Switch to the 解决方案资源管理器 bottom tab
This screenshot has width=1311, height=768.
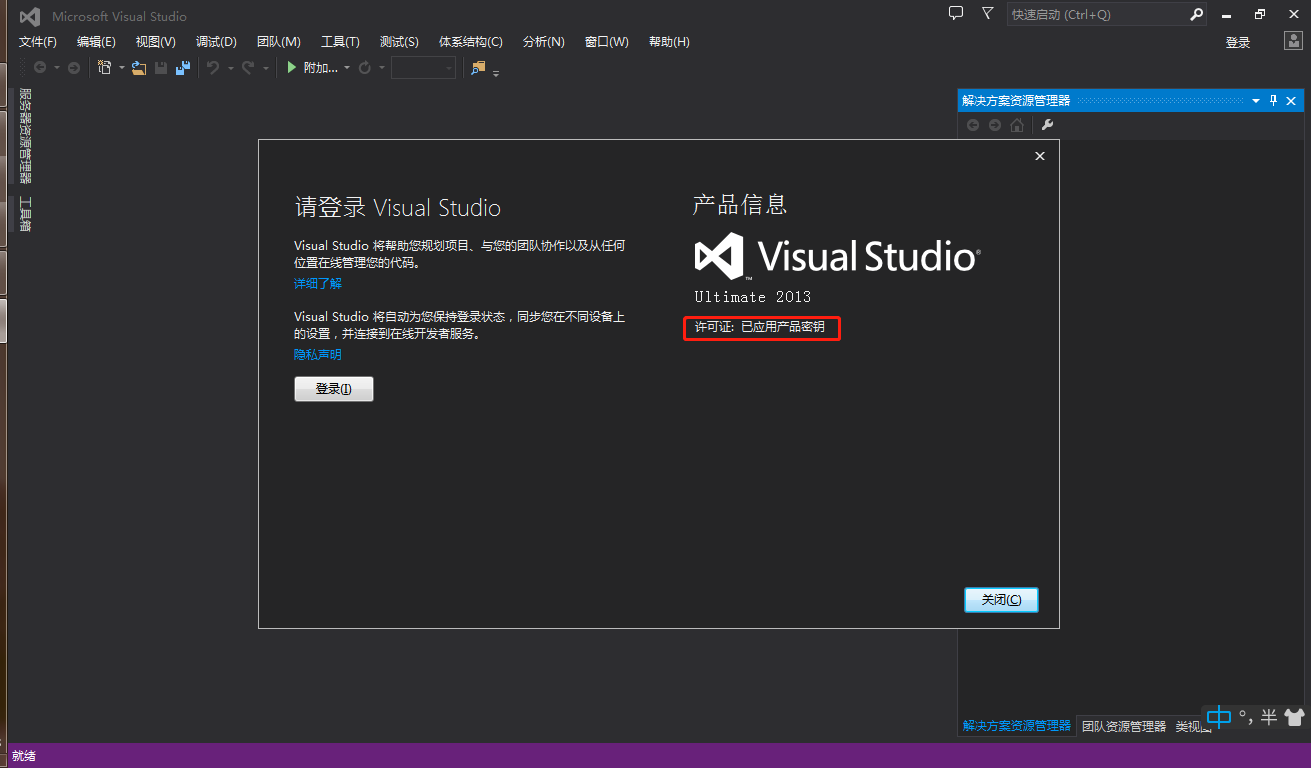point(1016,726)
